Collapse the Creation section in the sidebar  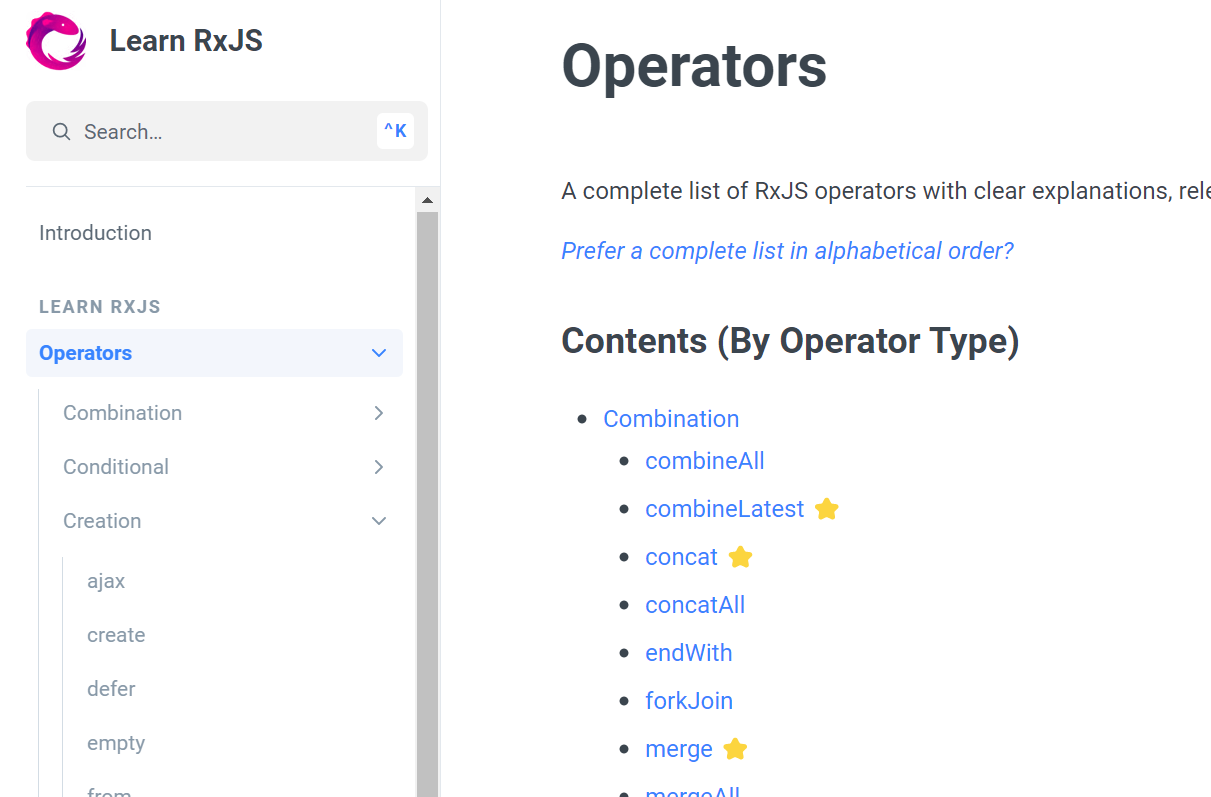click(x=378, y=521)
